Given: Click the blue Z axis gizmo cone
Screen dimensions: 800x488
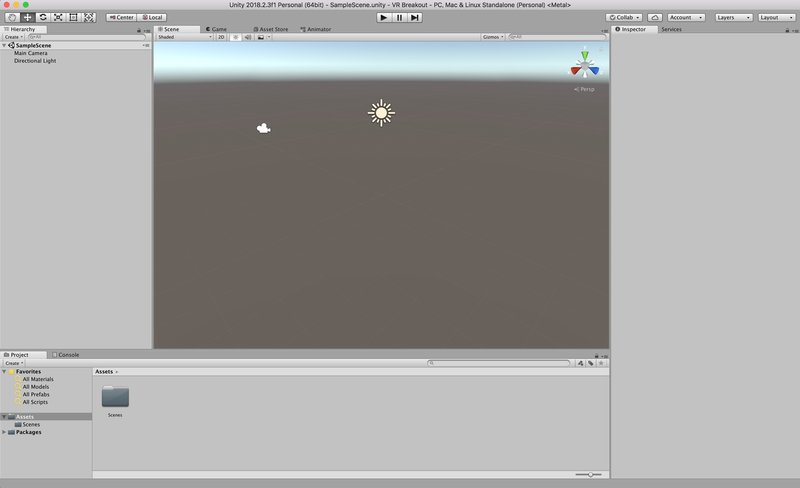Looking at the screenshot, I should pyautogui.click(x=593, y=70).
